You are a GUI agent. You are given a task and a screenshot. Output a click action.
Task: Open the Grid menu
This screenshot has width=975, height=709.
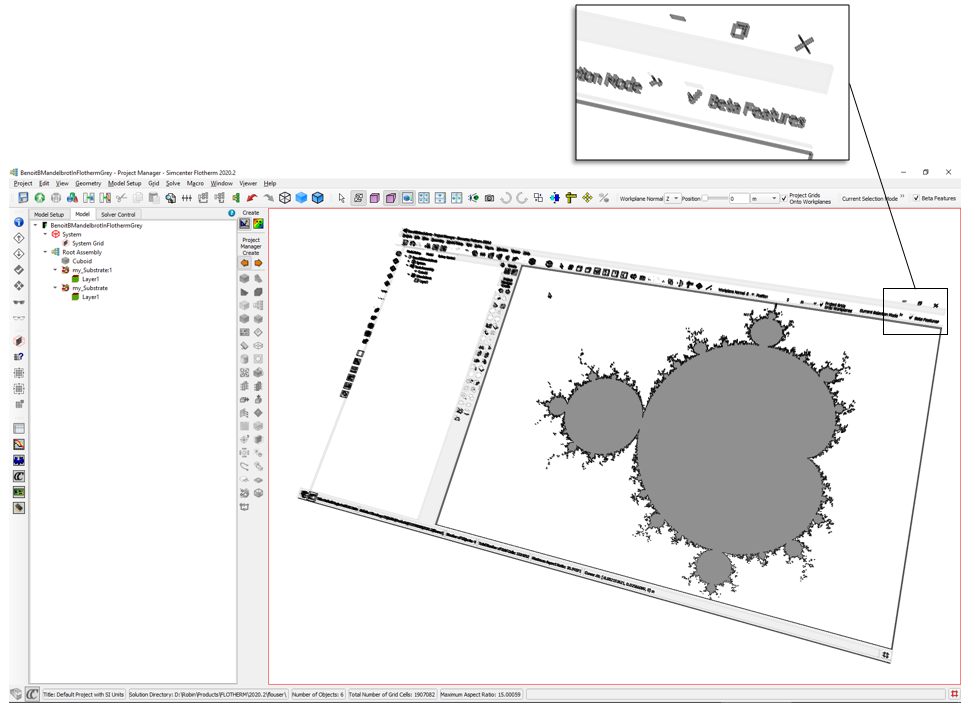(154, 183)
